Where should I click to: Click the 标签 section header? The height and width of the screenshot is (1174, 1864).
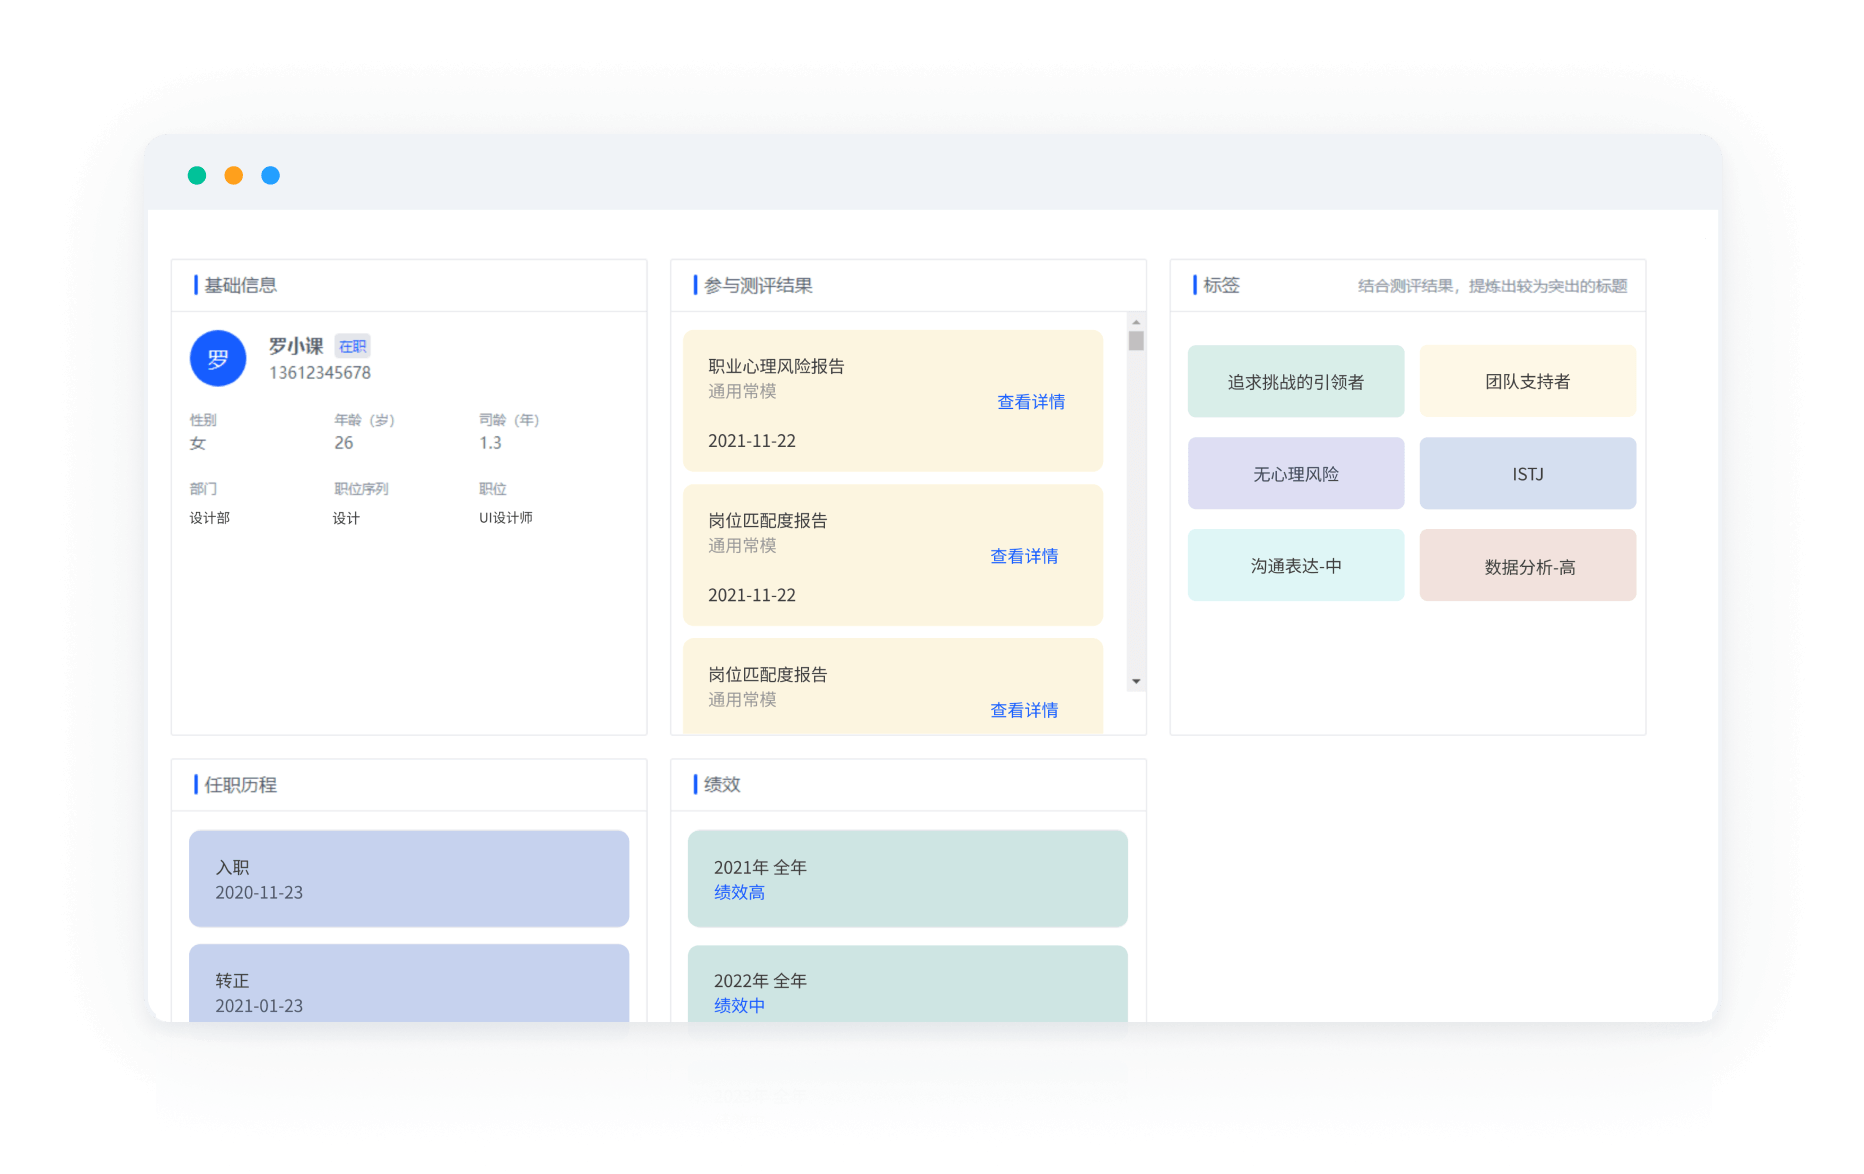[1221, 285]
